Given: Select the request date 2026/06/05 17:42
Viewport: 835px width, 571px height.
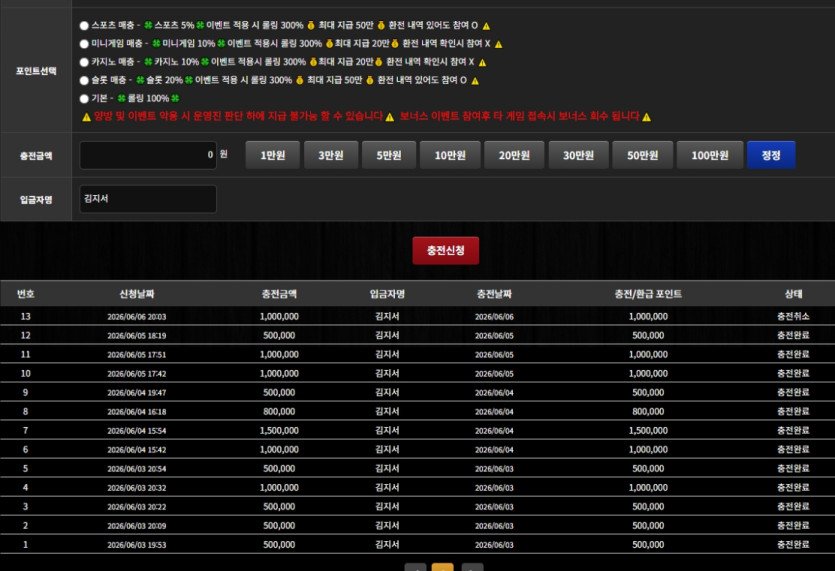Looking at the screenshot, I should click(137, 374).
